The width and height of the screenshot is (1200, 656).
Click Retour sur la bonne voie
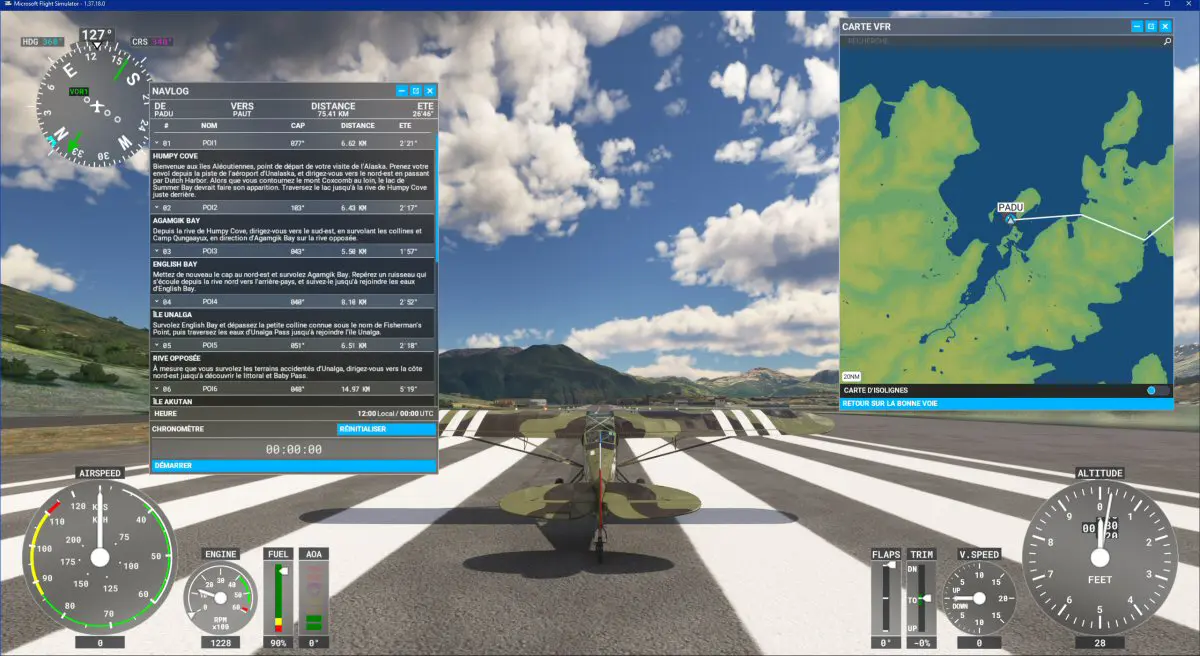(x=1006, y=403)
